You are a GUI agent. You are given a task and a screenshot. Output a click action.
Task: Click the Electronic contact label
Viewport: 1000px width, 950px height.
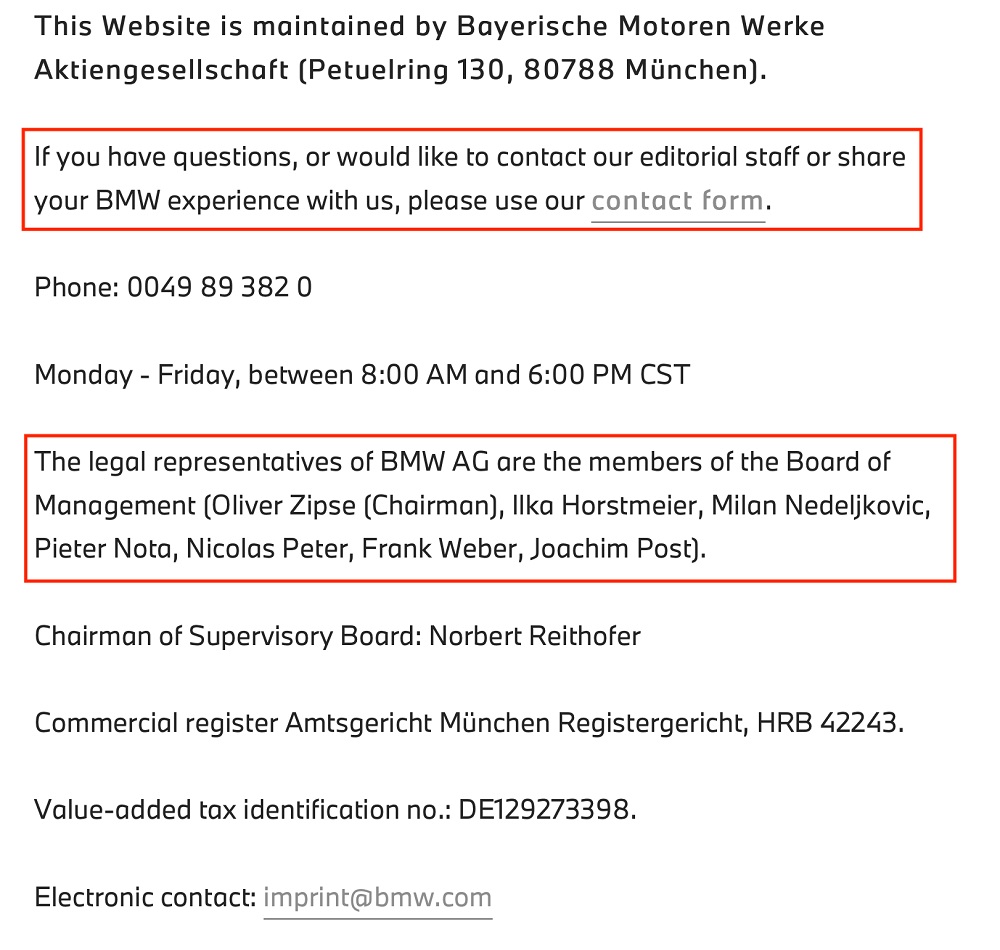tap(145, 898)
